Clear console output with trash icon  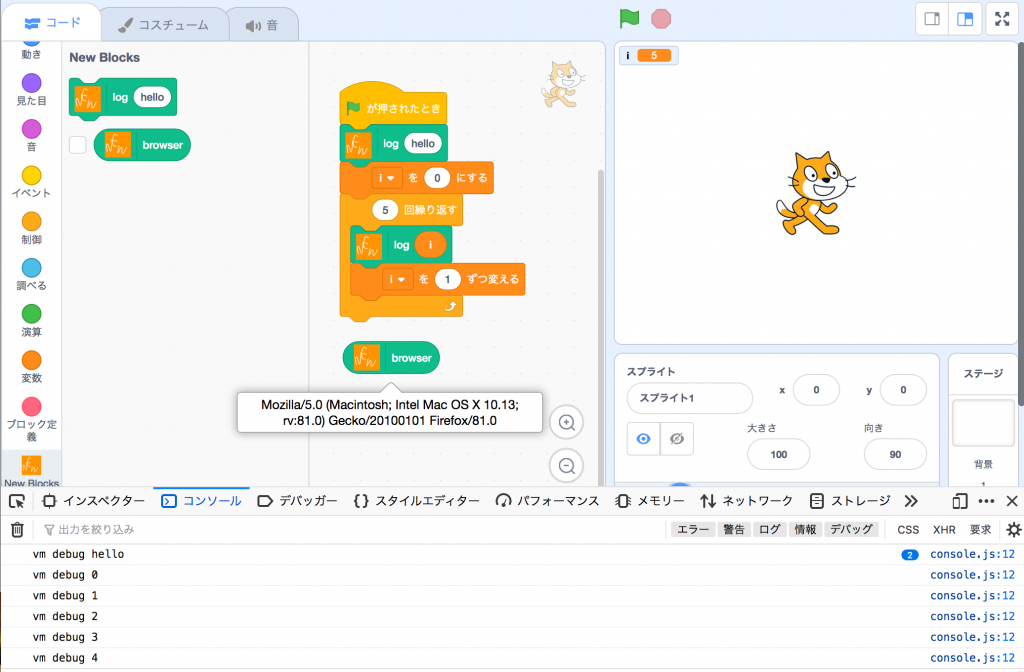[x=17, y=530]
